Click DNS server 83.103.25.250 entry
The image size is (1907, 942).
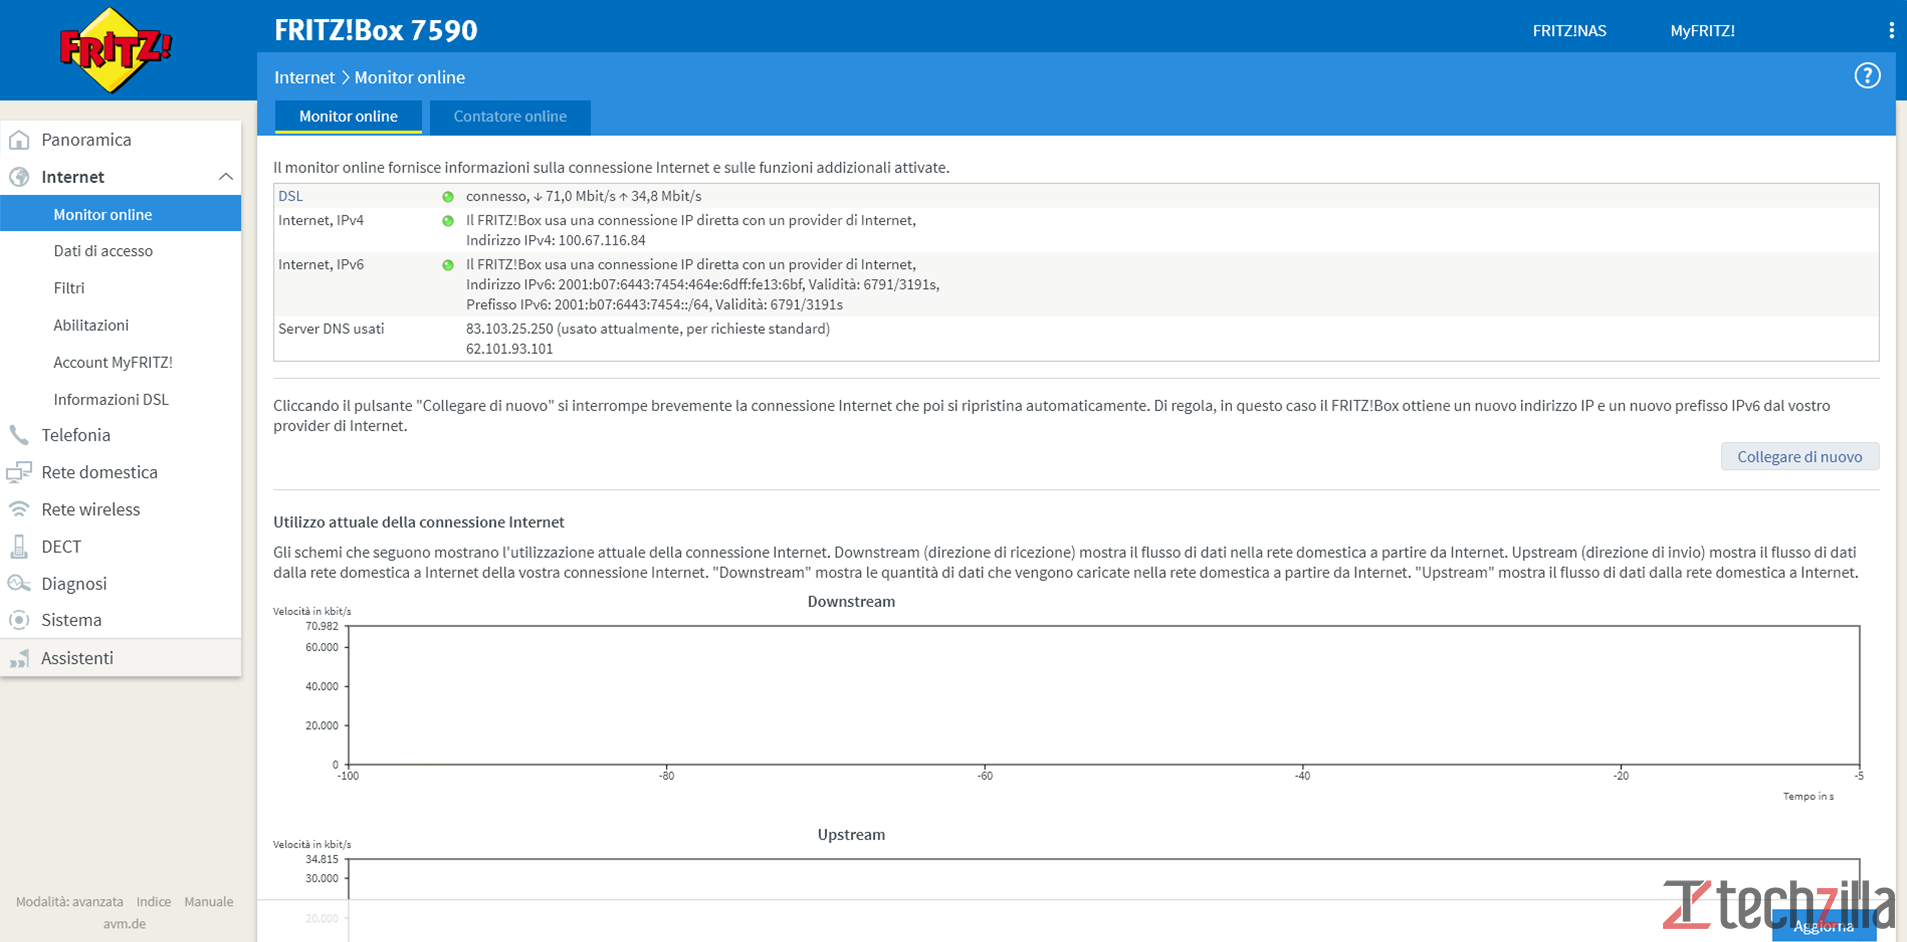pyautogui.click(x=648, y=329)
